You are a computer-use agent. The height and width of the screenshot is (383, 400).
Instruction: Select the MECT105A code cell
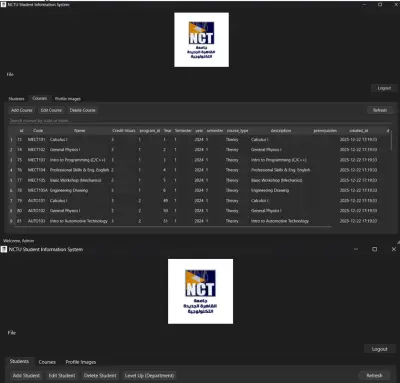[38, 190]
